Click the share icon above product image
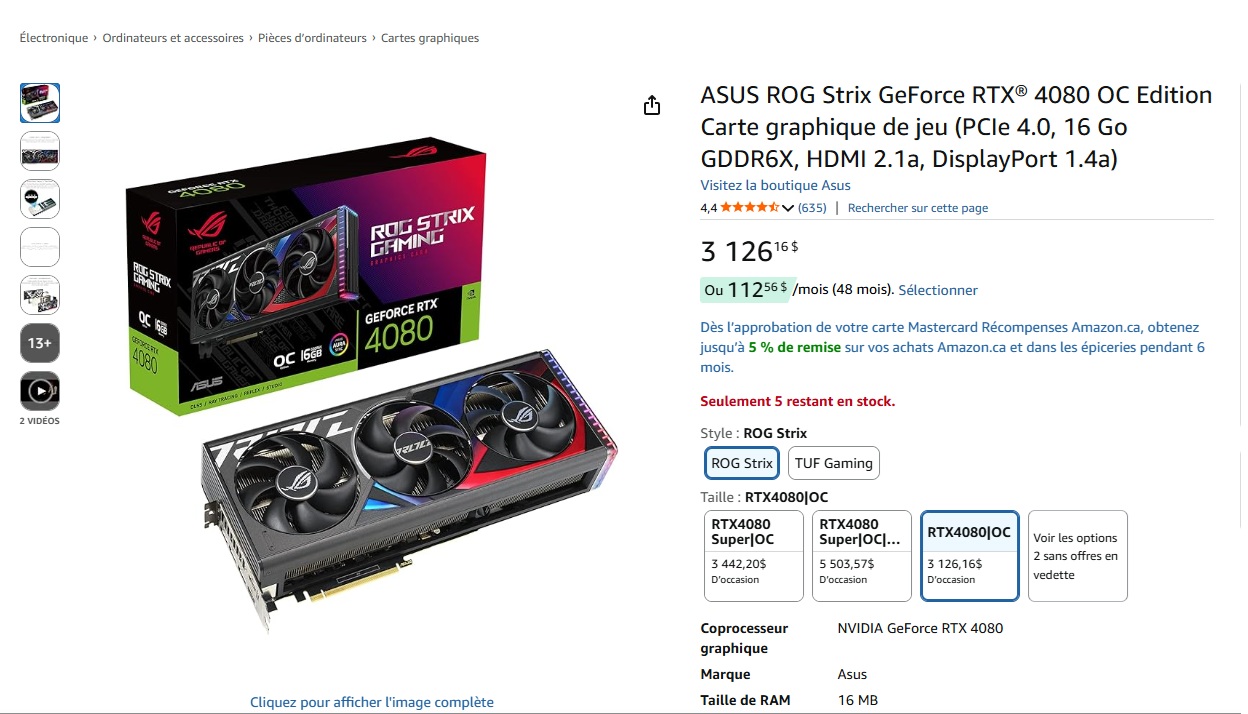The width and height of the screenshot is (1248, 714). coord(652,105)
